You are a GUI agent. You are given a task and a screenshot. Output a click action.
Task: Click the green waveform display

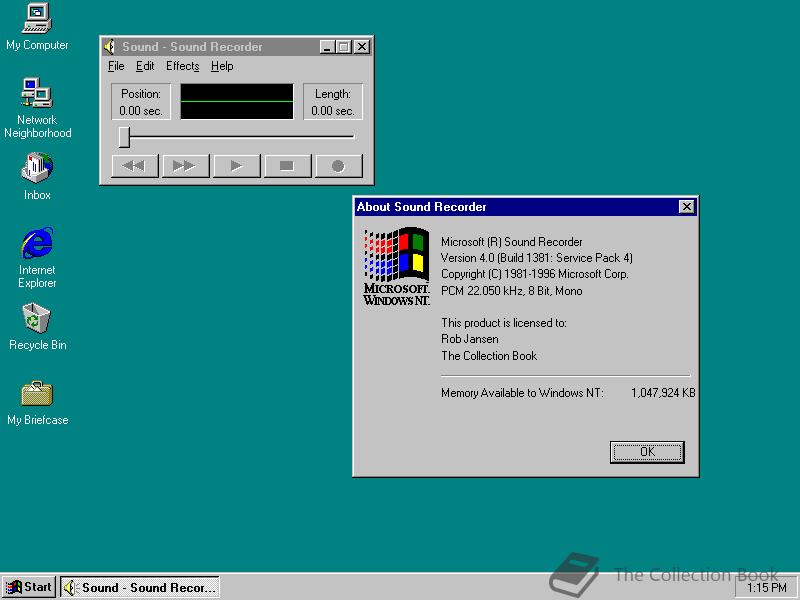tap(237, 102)
